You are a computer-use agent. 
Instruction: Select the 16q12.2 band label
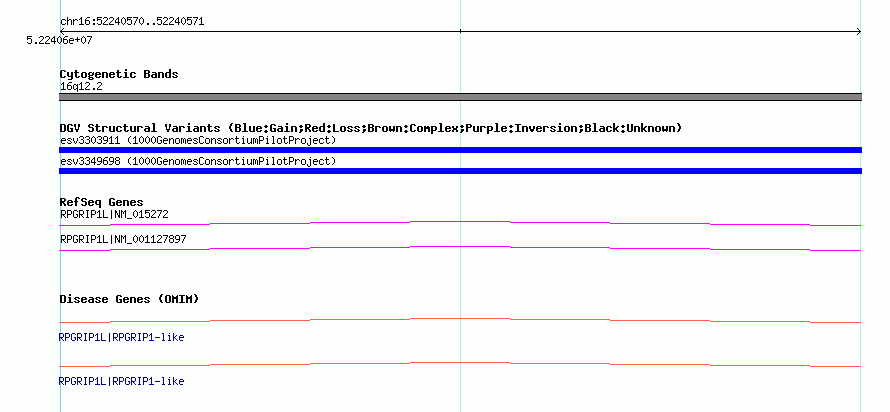pyautogui.click(x=81, y=87)
